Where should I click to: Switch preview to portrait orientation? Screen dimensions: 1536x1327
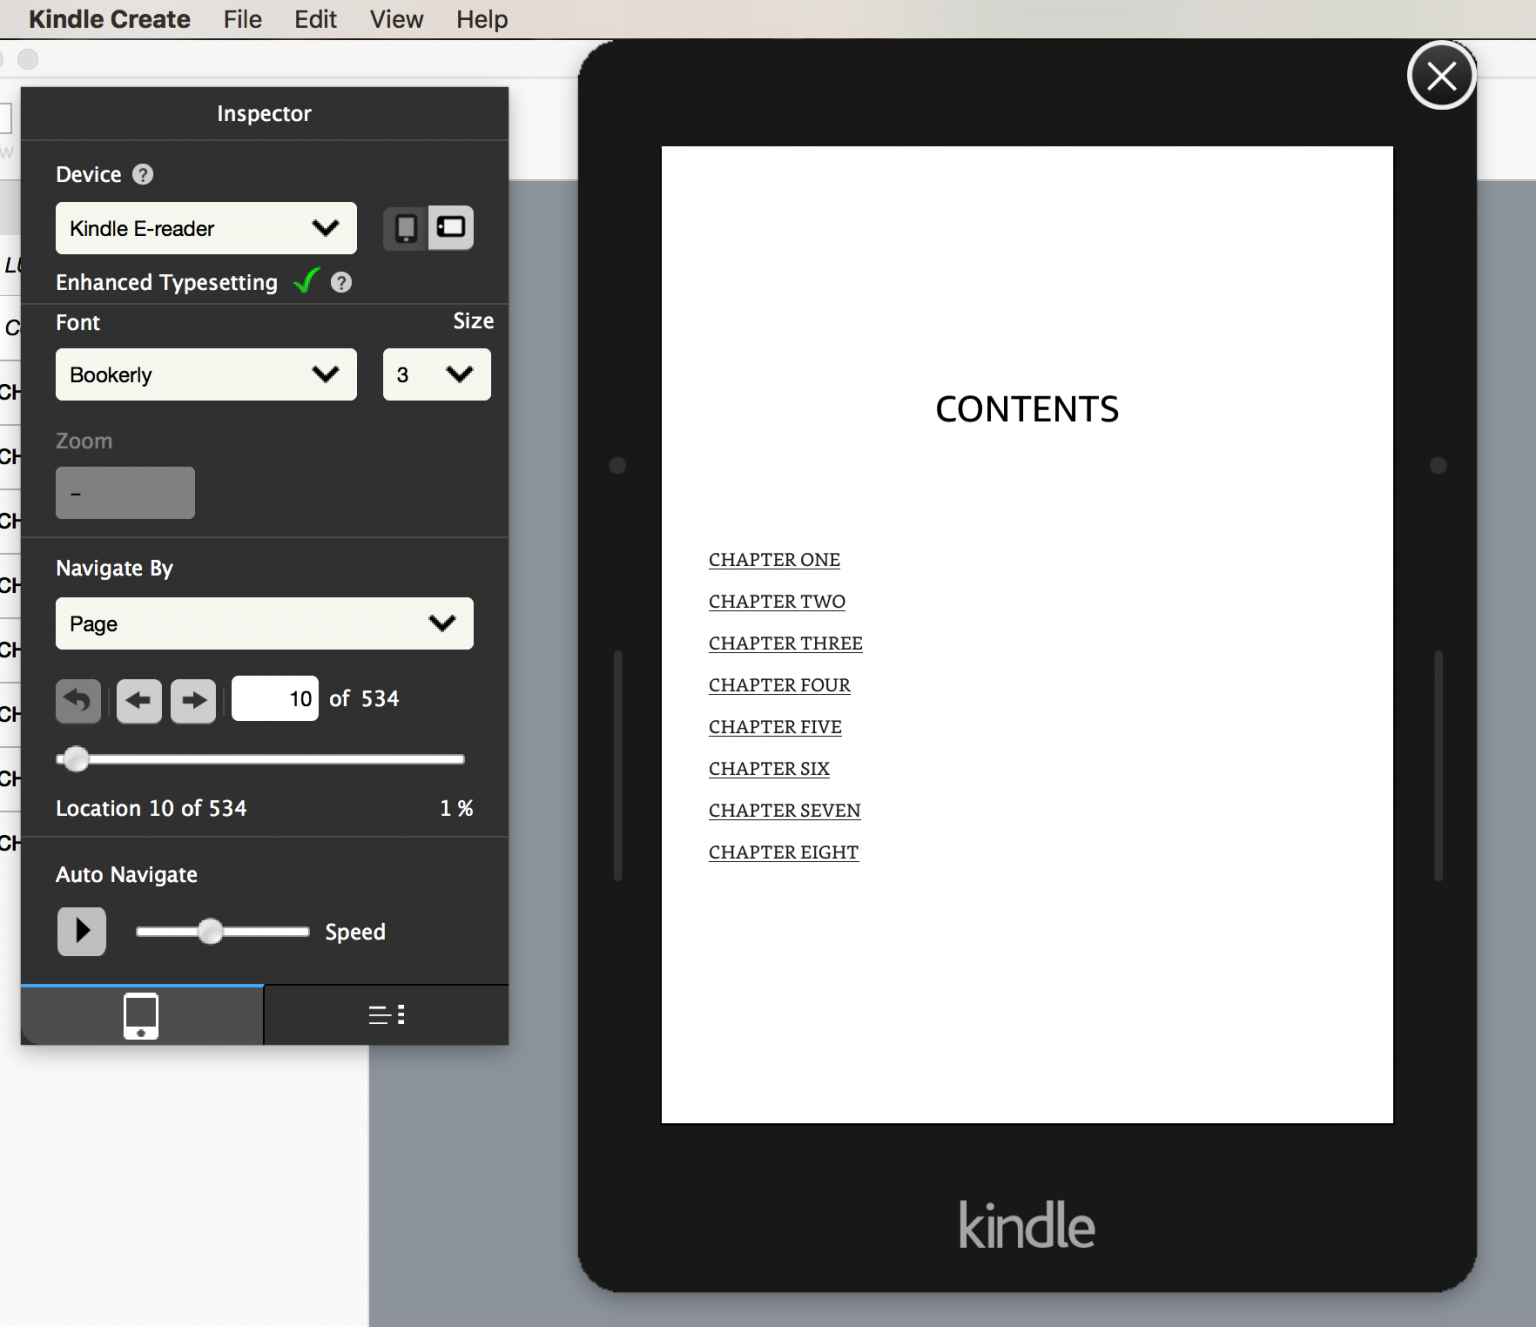(x=406, y=227)
